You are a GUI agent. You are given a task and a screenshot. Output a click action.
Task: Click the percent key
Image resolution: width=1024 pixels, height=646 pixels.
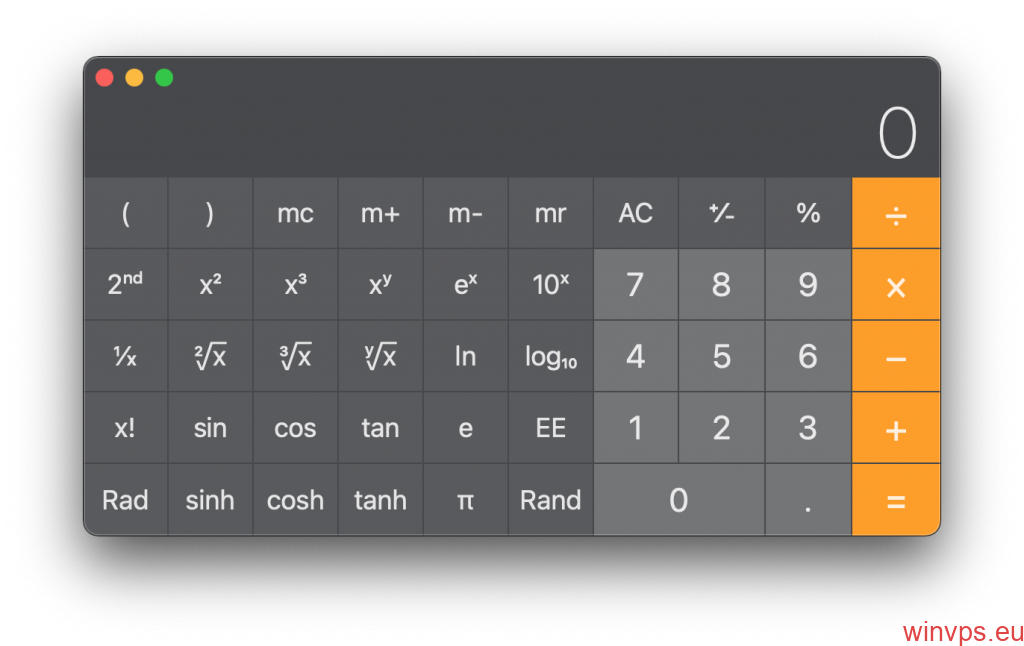(808, 213)
